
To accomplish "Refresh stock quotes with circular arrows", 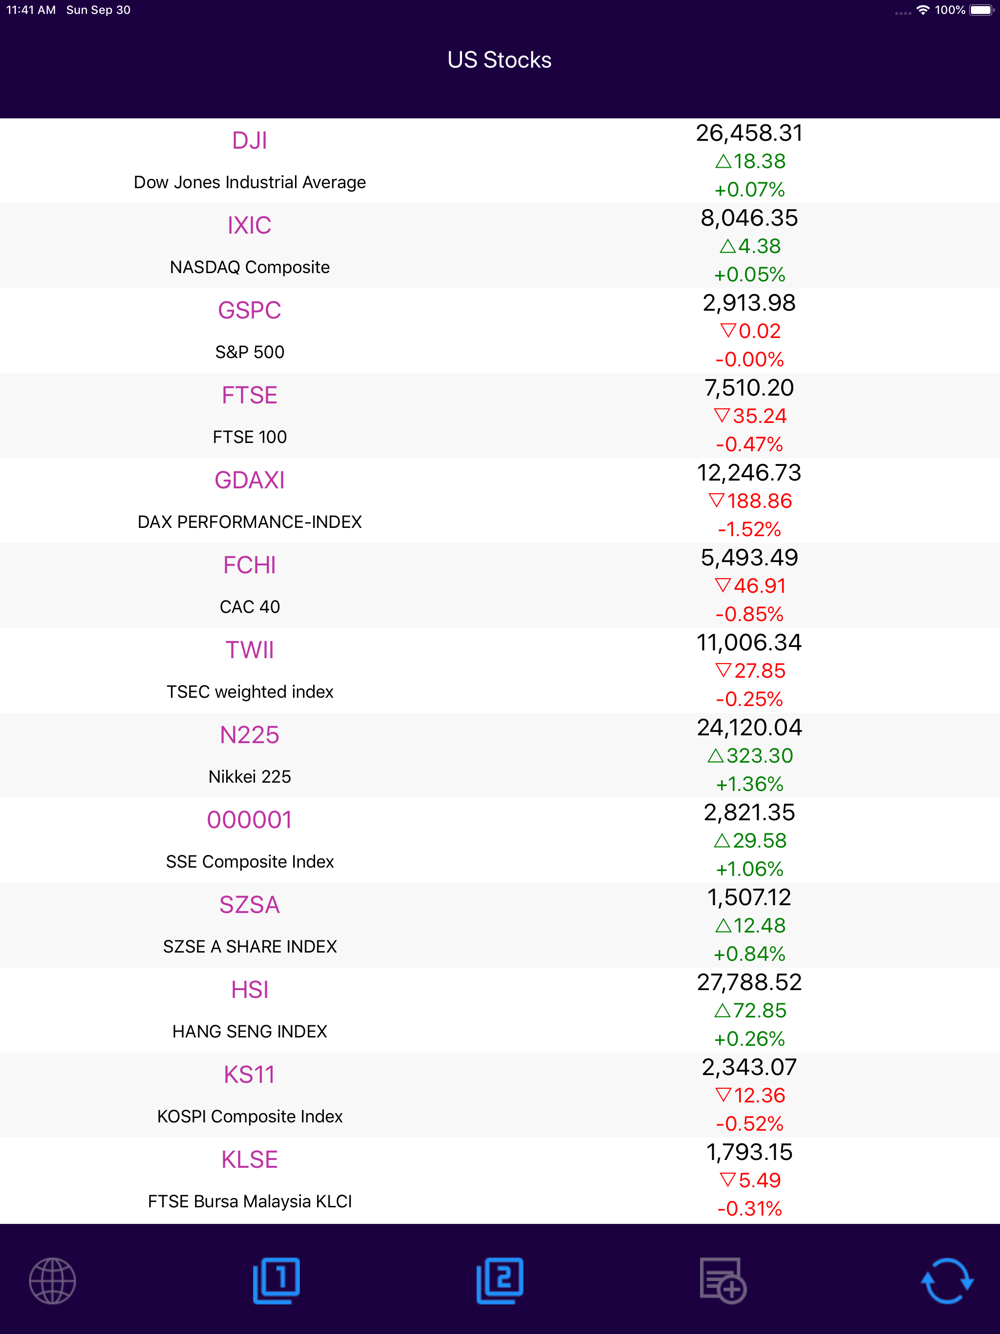I will pyautogui.click(x=947, y=1280).
